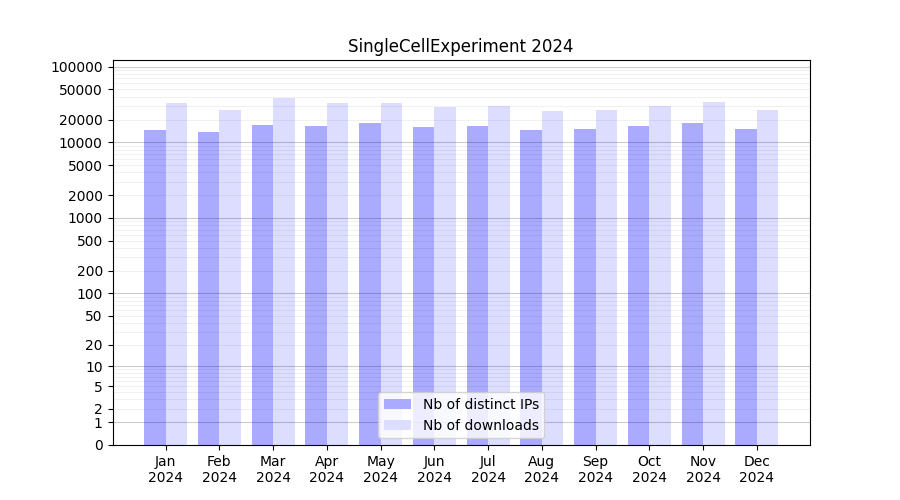Screen dimensions: 900x500
Task: Click the Apr 2024 x-axis label
Action: pos(327,469)
